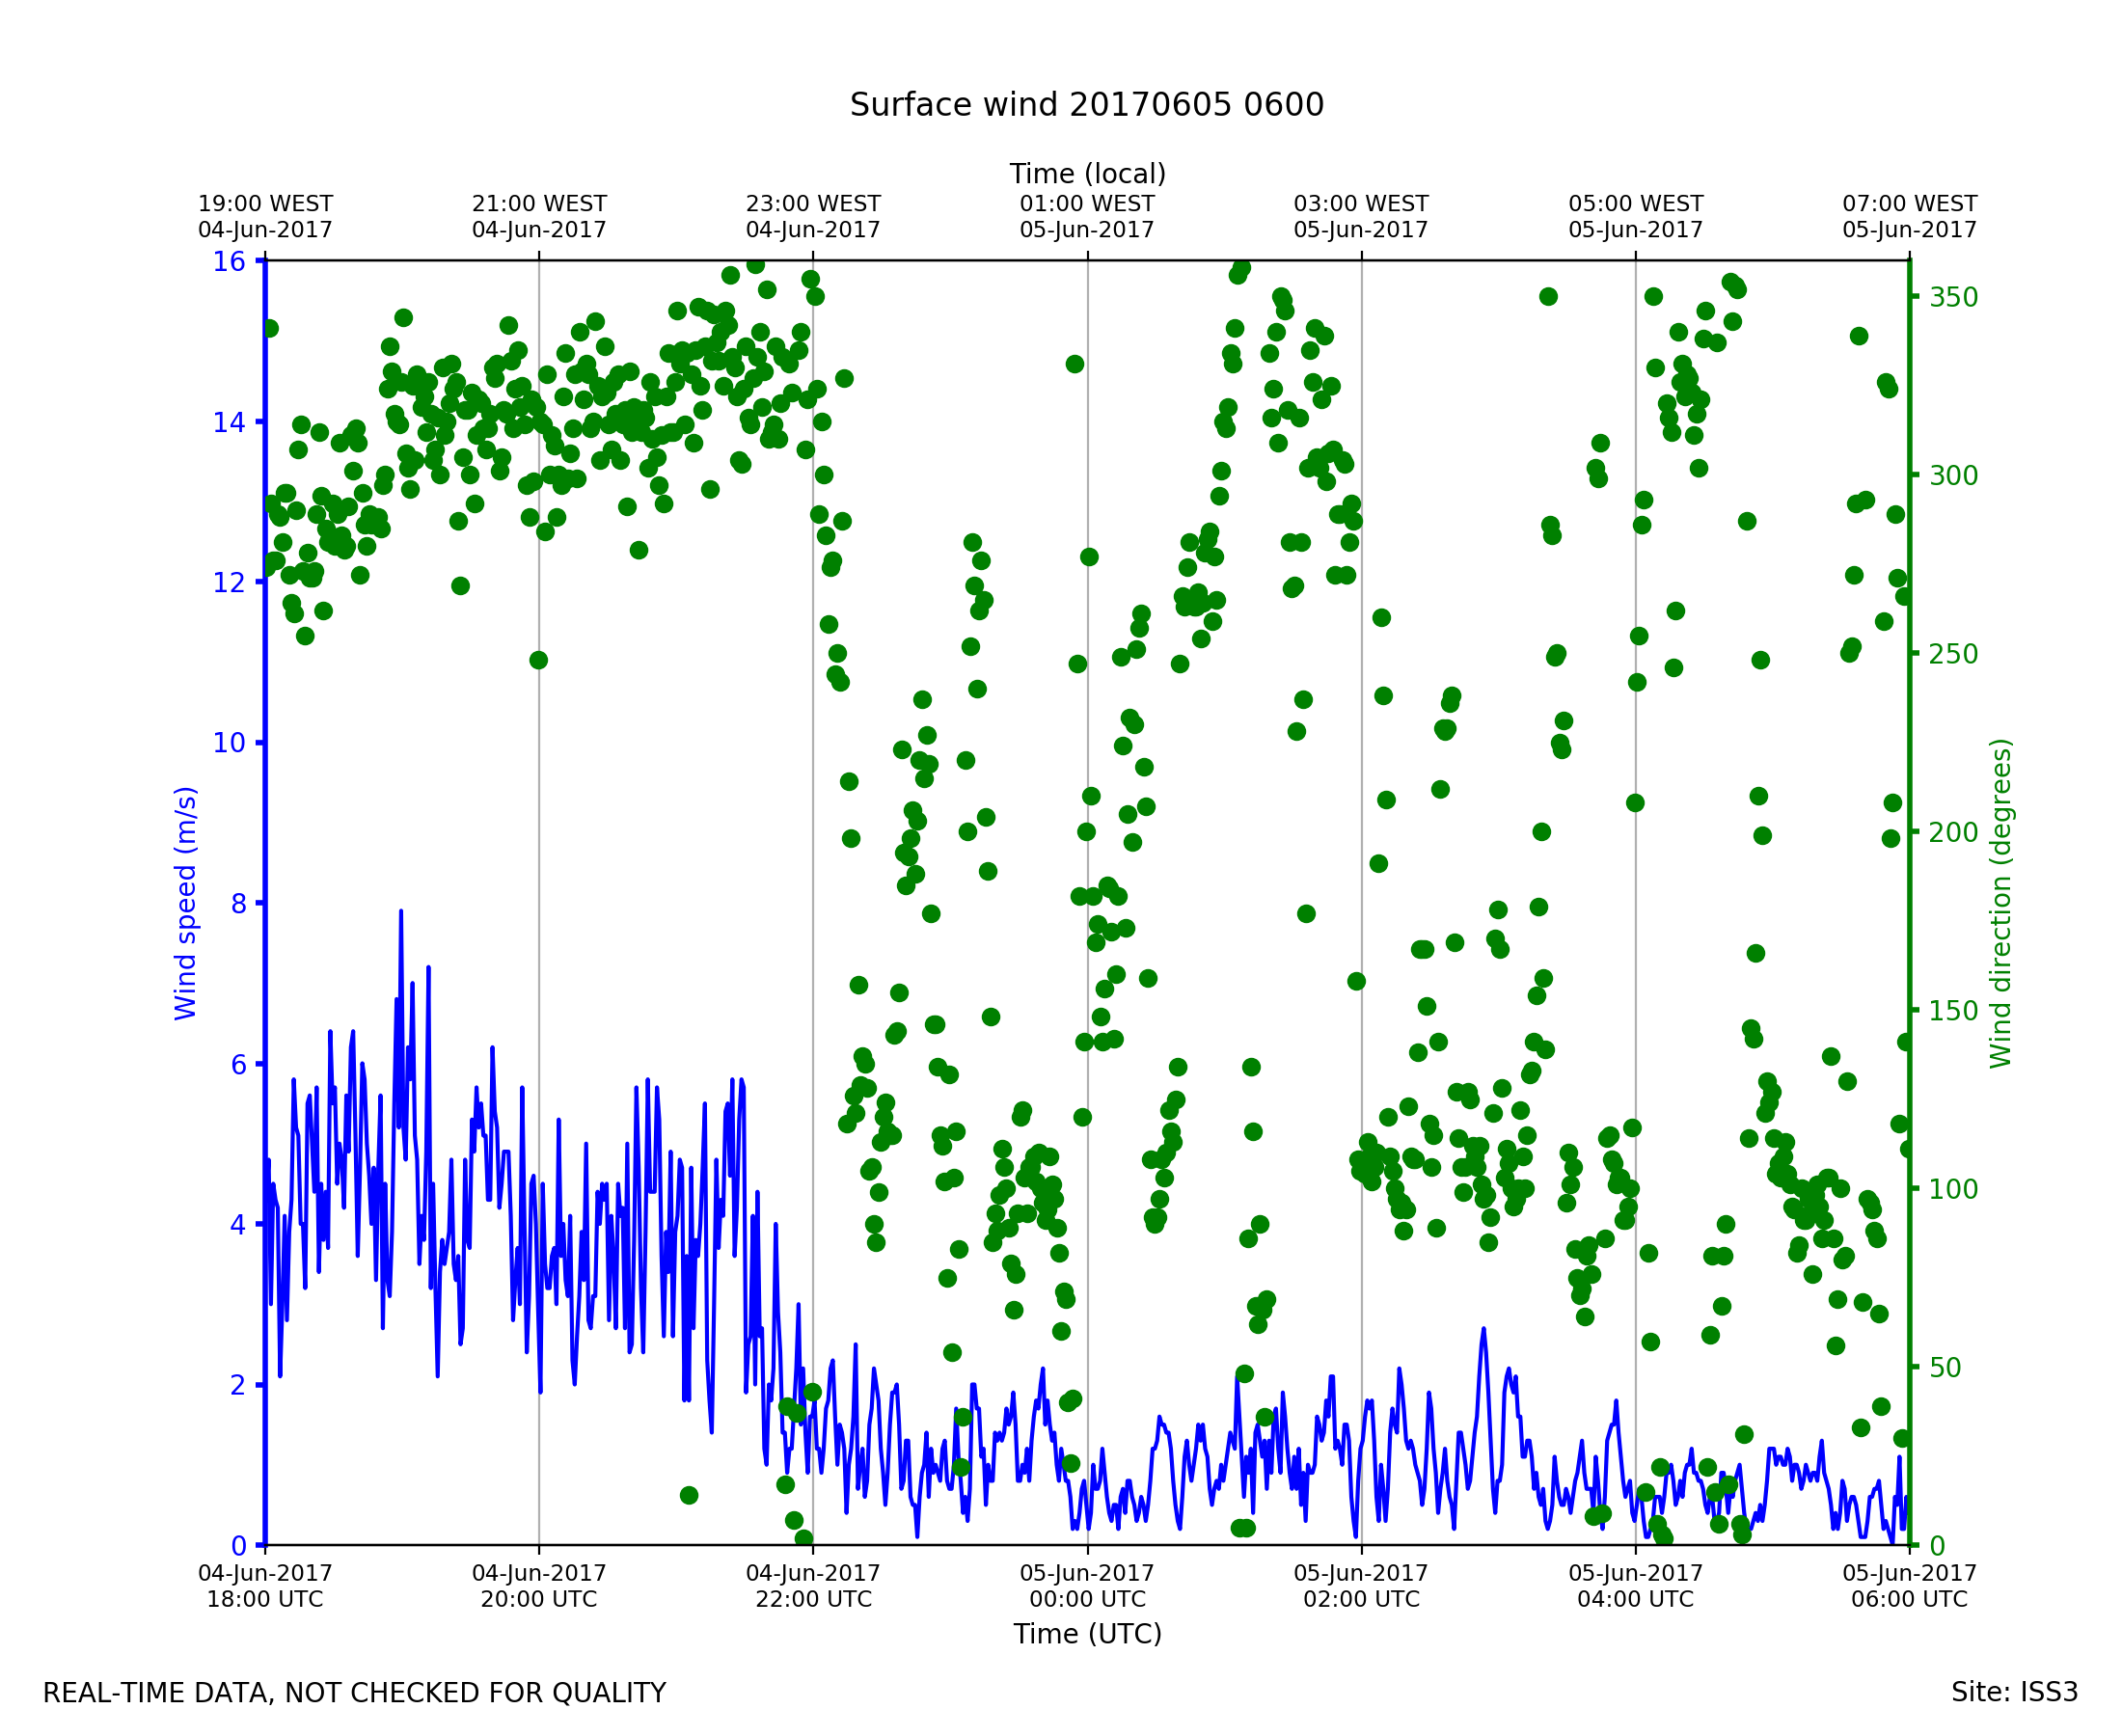Click the 8 value on wind speed axis
This screenshot has height=1736, width=2122.
pos(238,904)
